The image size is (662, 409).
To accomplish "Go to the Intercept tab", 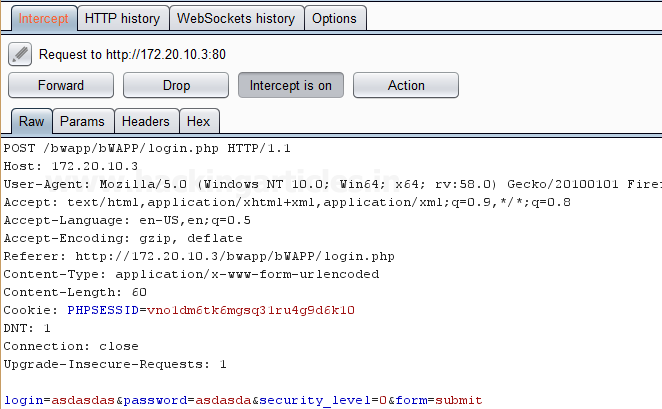I will (x=43, y=18).
